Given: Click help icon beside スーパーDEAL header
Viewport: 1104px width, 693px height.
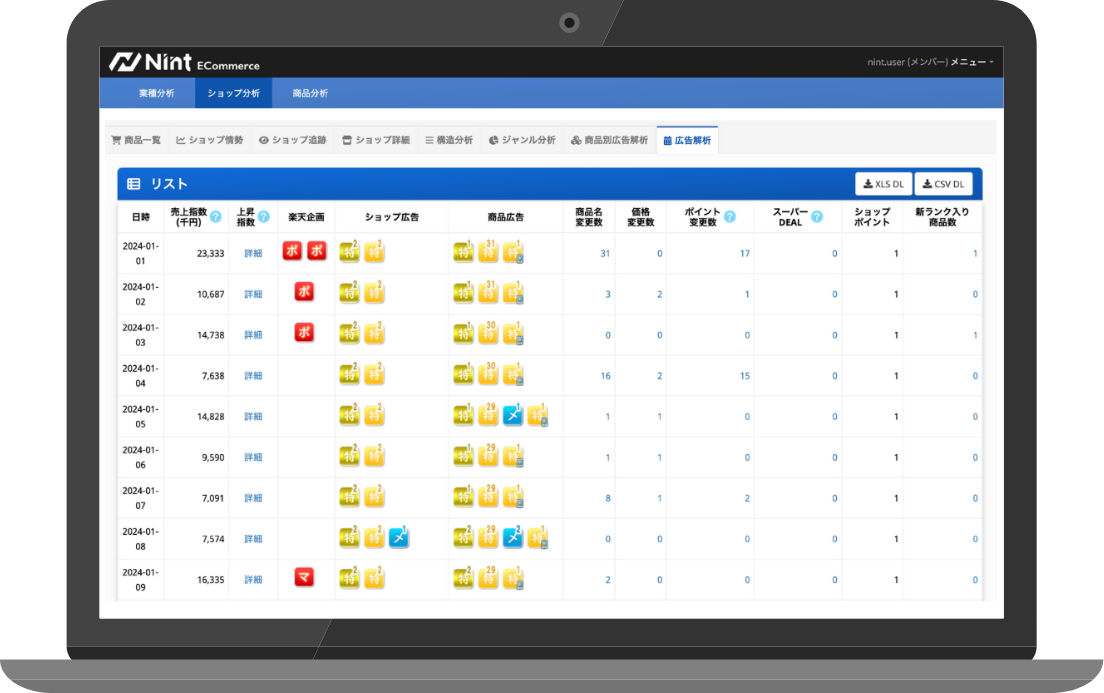Looking at the screenshot, I should click(x=817, y=217).
